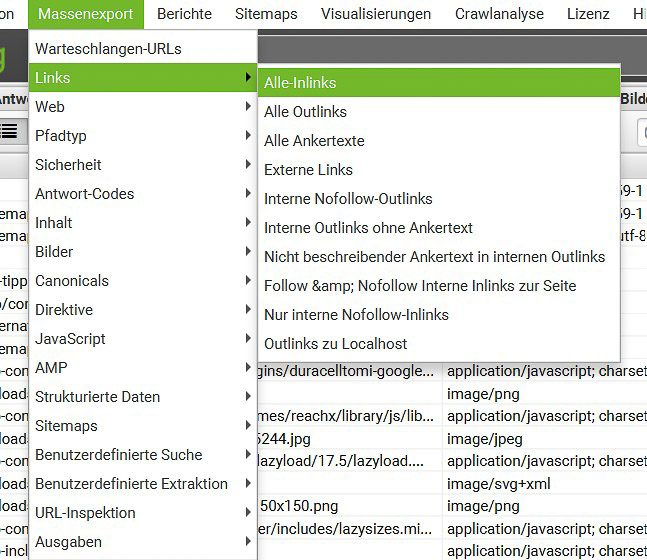Export Externe Links

308,170
